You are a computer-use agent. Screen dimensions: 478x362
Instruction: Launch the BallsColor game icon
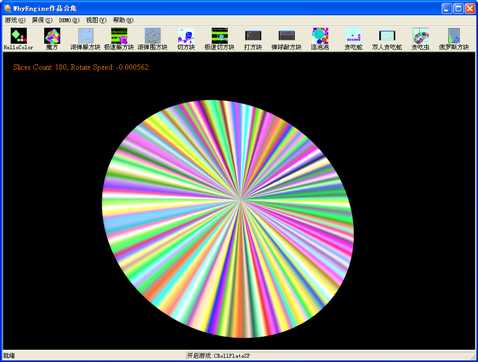coord(19,36)
